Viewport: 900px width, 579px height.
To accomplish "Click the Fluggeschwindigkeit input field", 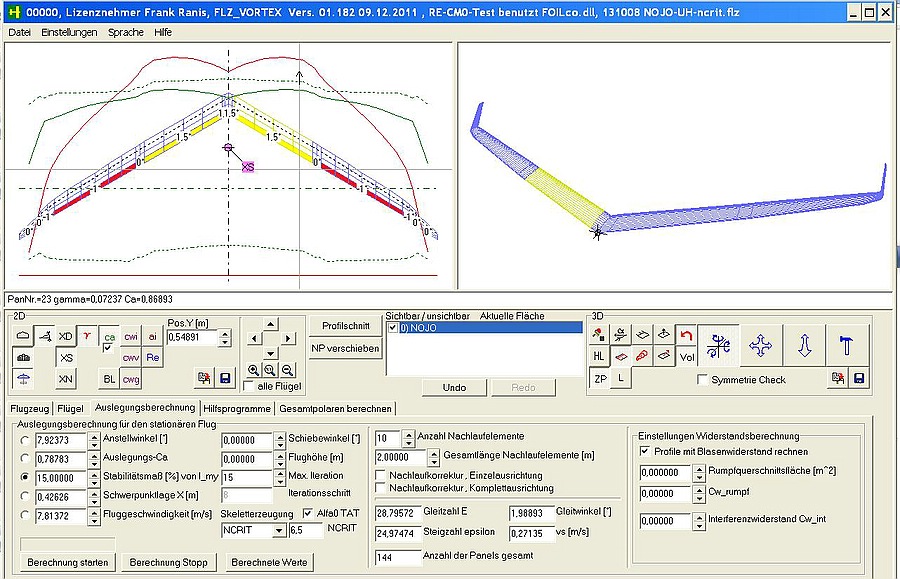I will coord(60,515).
